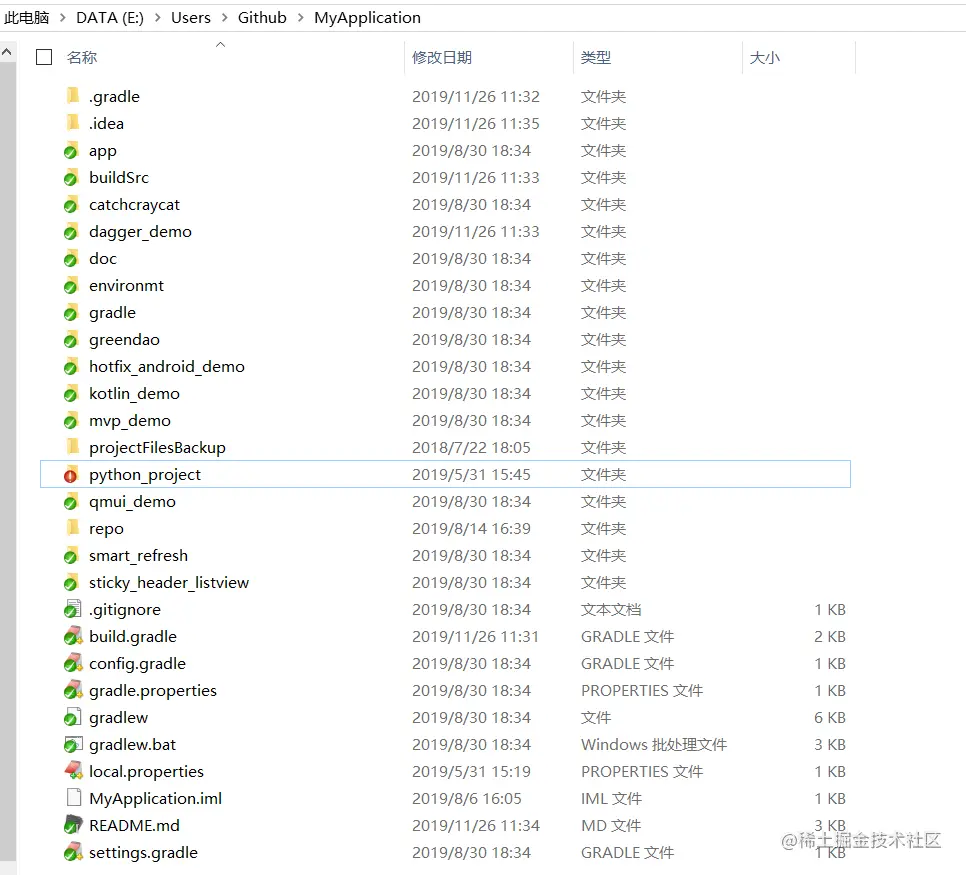The image size is (966, 875).
Task: Click the catchcraycat folder icon
Action: click(72, 205)
